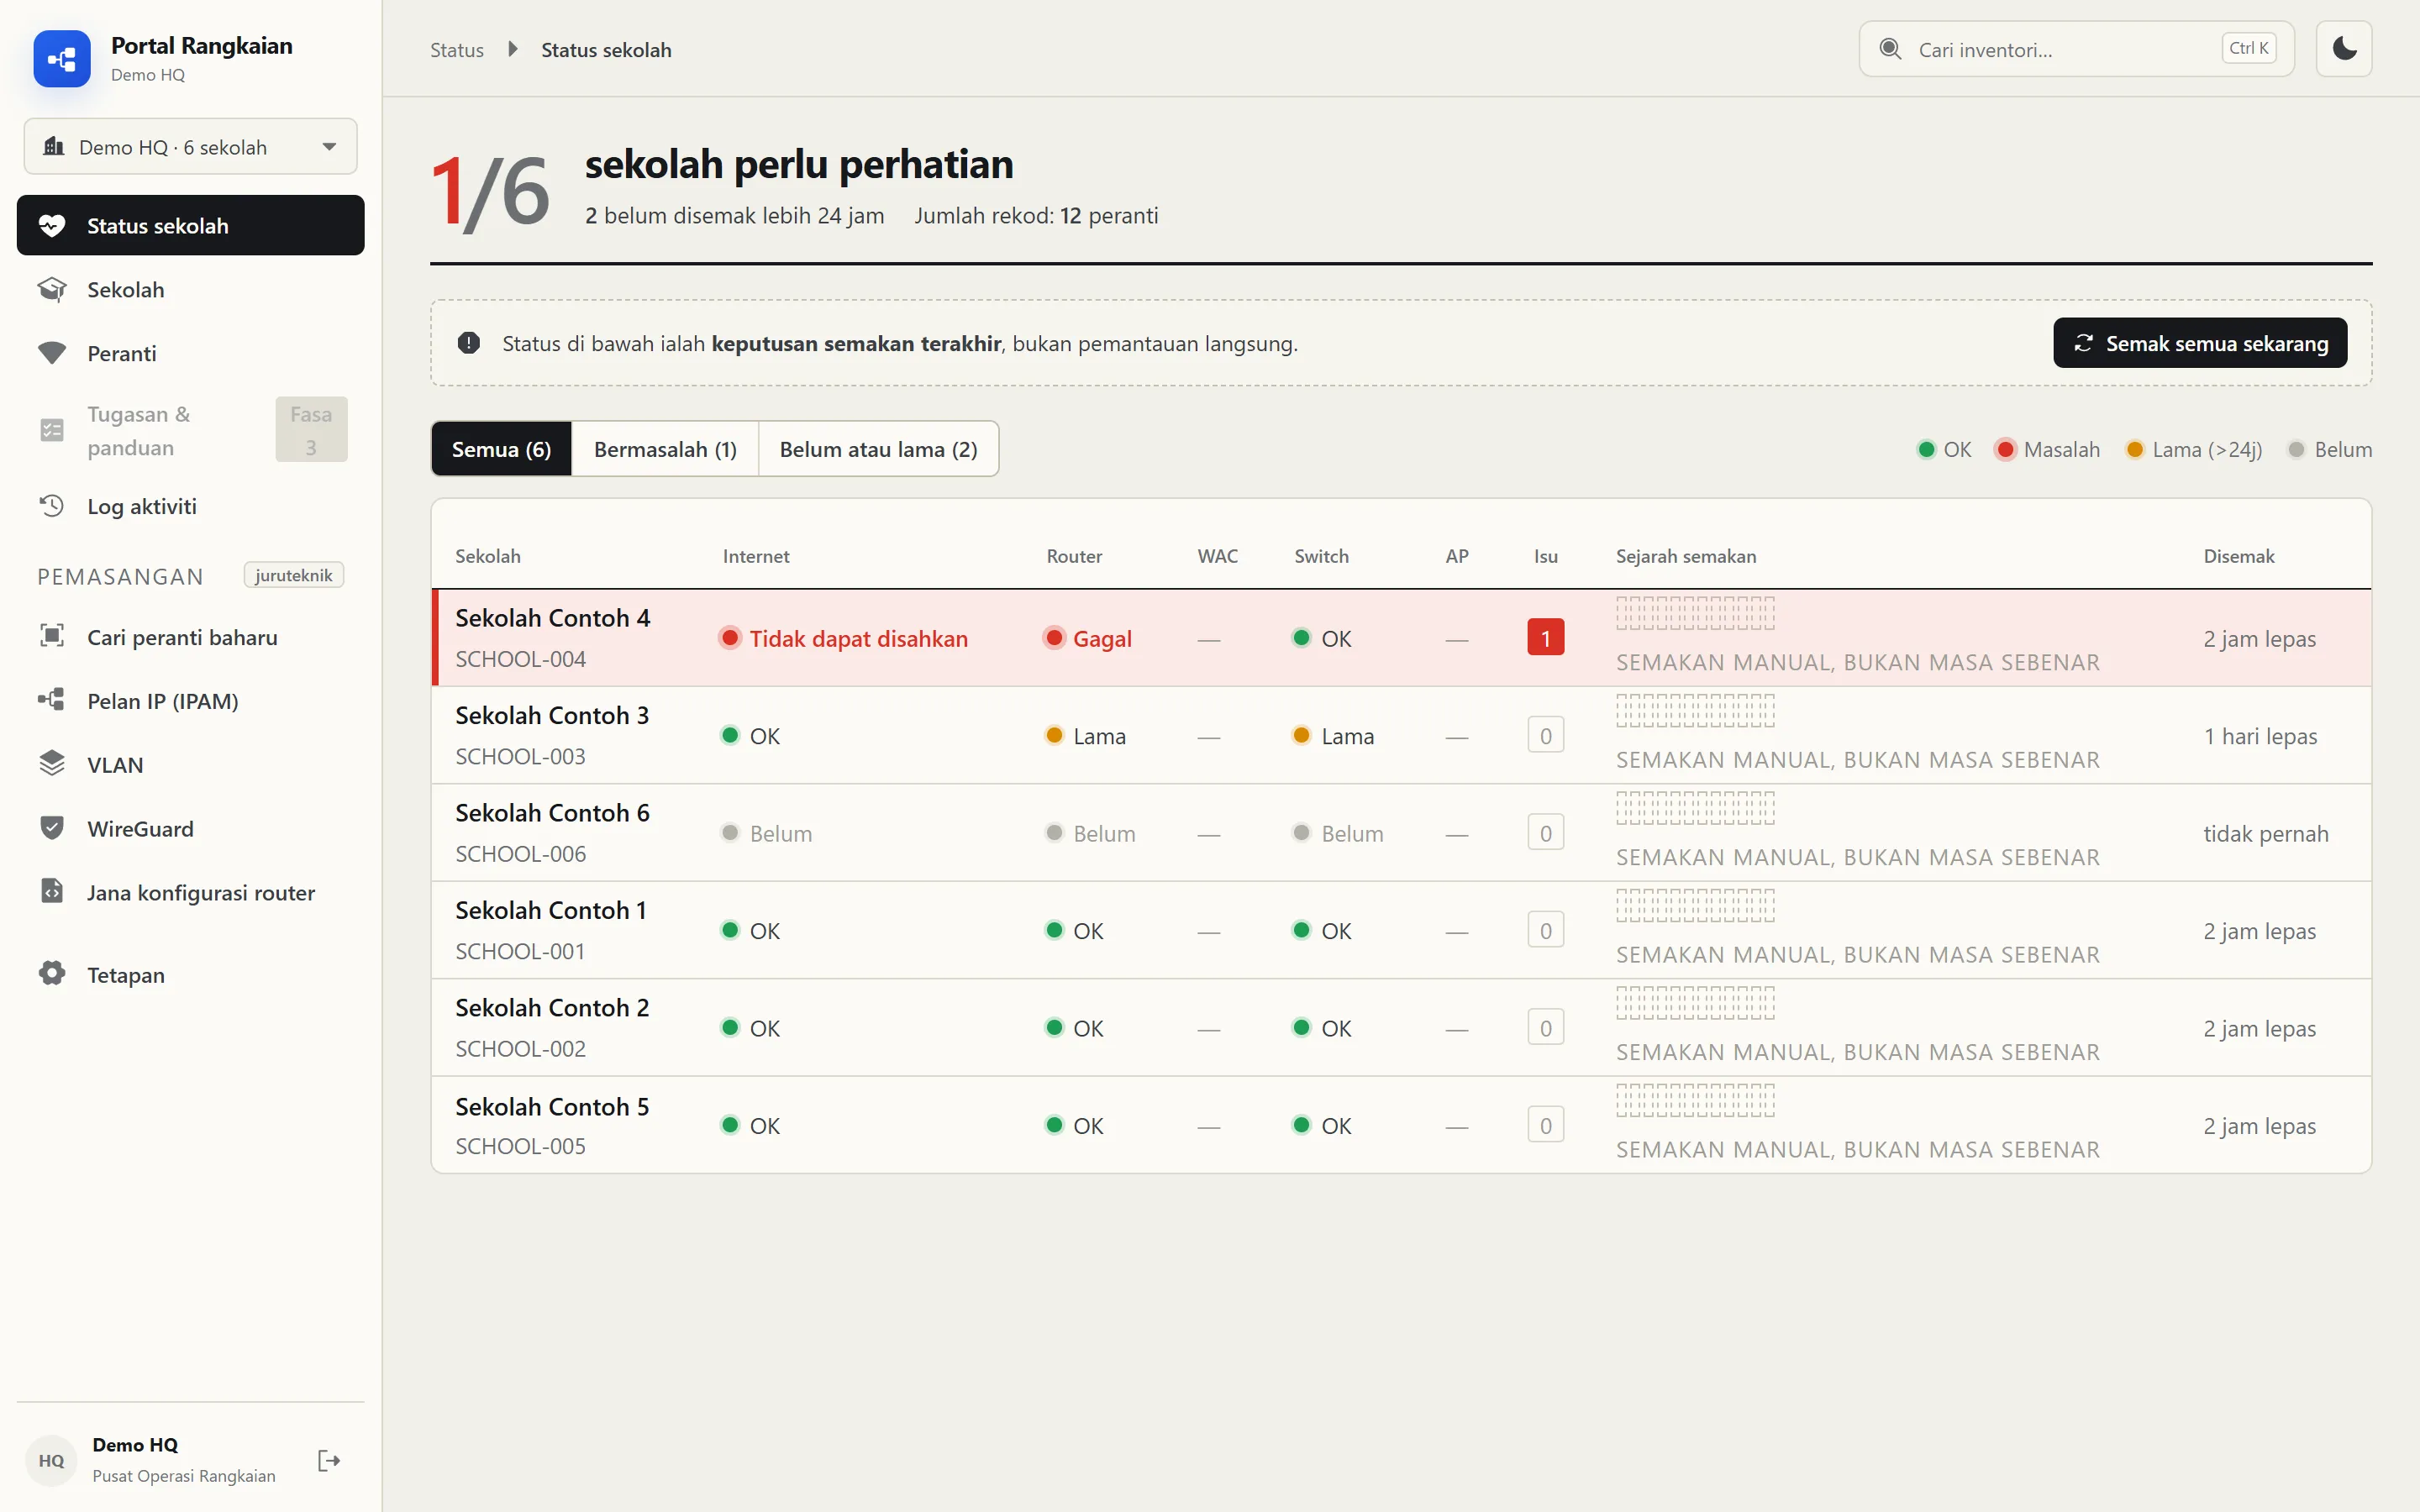The height and width of the screenshot is (1512, 2420).
Task: Click the Tetapan gear icon
Action: pos(52,974)
